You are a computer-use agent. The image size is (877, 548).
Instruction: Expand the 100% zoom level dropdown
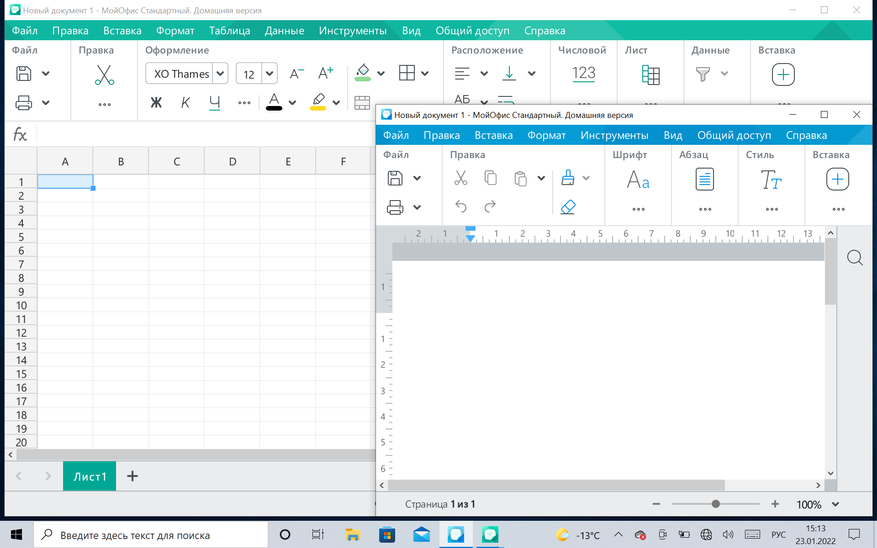pyautogui.click(x=835, y=505)
